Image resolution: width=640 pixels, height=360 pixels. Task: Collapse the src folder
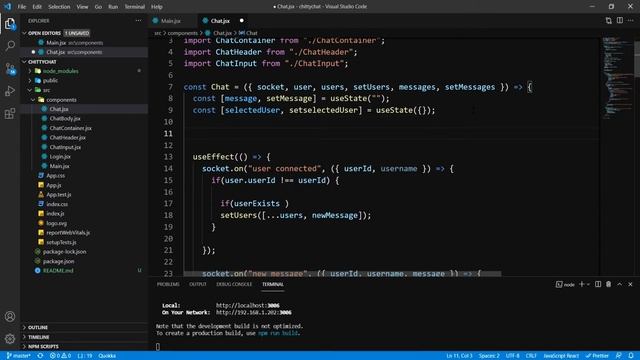coord(30,90)
